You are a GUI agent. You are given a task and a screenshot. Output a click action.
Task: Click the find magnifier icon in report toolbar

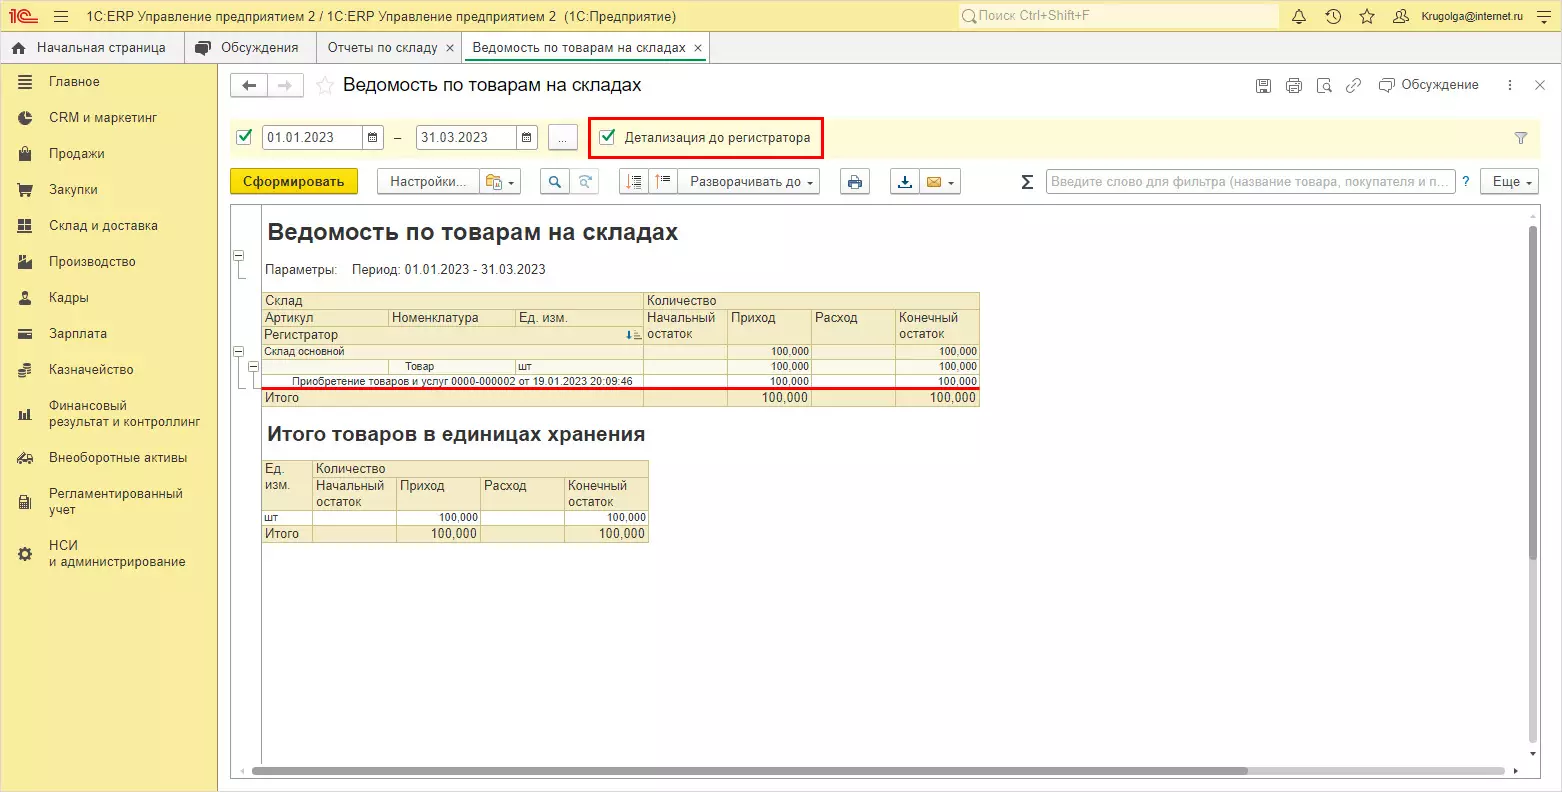tap(554, 182)
